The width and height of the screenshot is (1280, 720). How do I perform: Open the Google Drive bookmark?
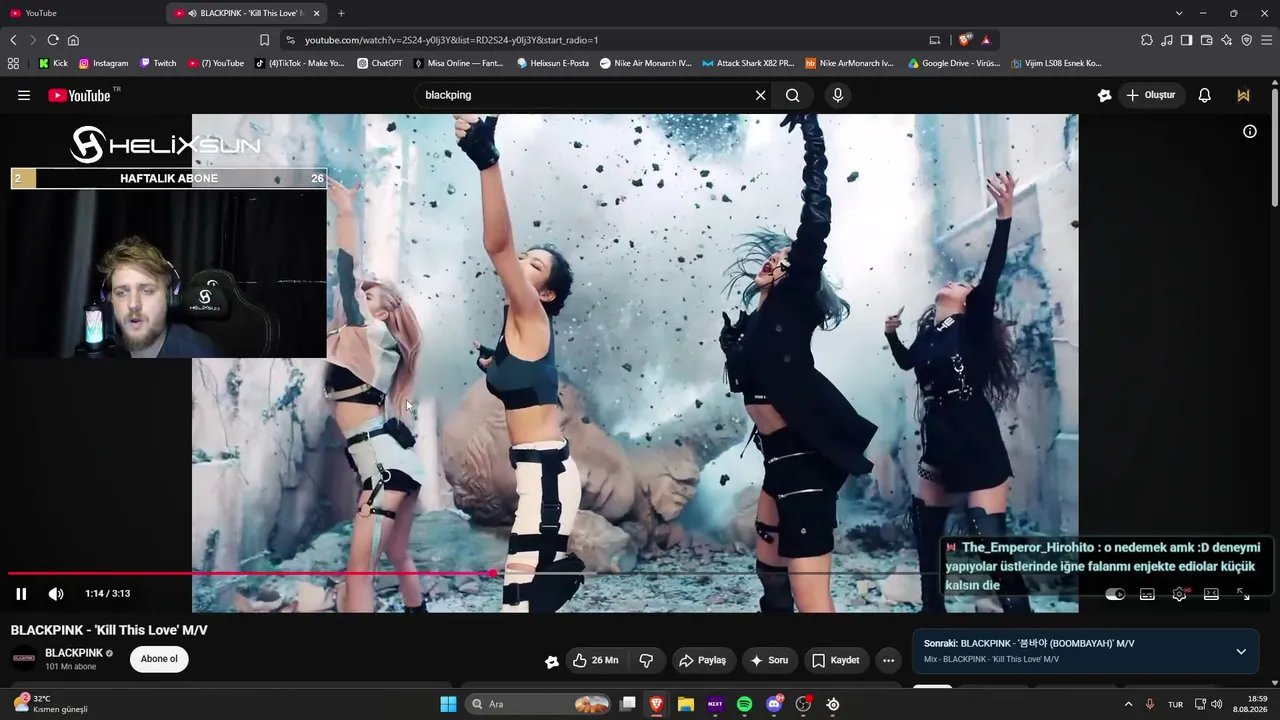tap(954, 63)
